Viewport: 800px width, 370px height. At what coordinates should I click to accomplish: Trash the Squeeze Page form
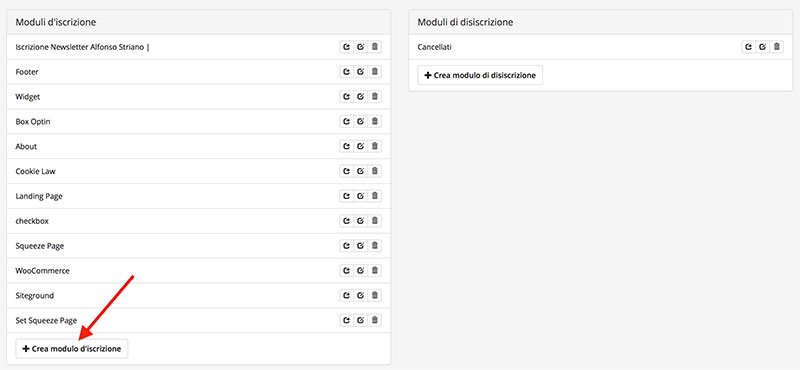tap(374, 245)
